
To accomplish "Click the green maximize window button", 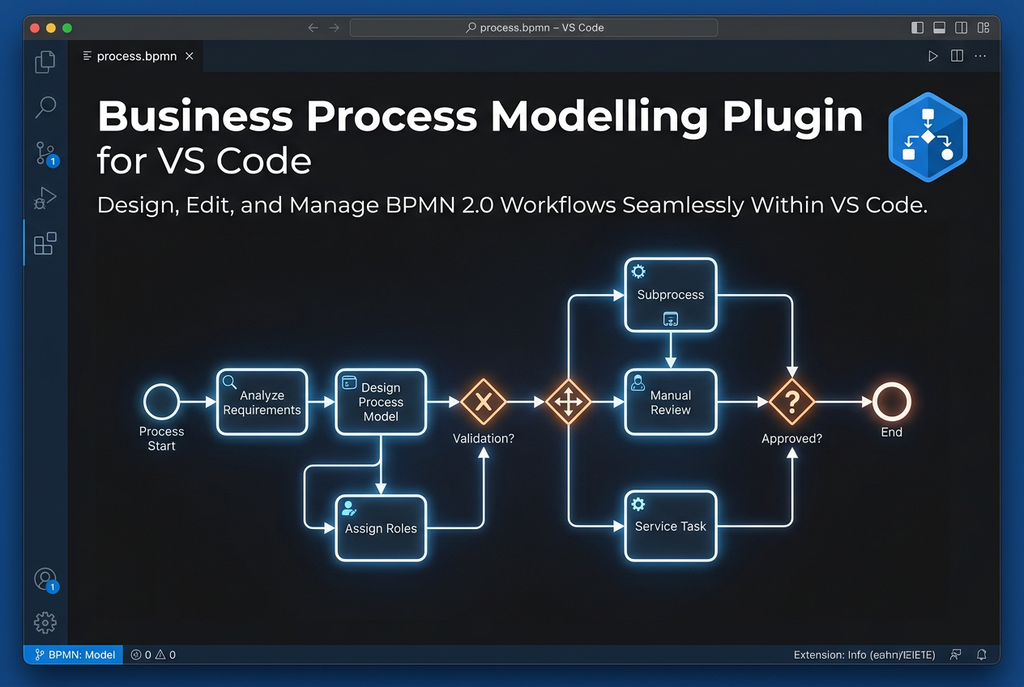I will point(67,28).
